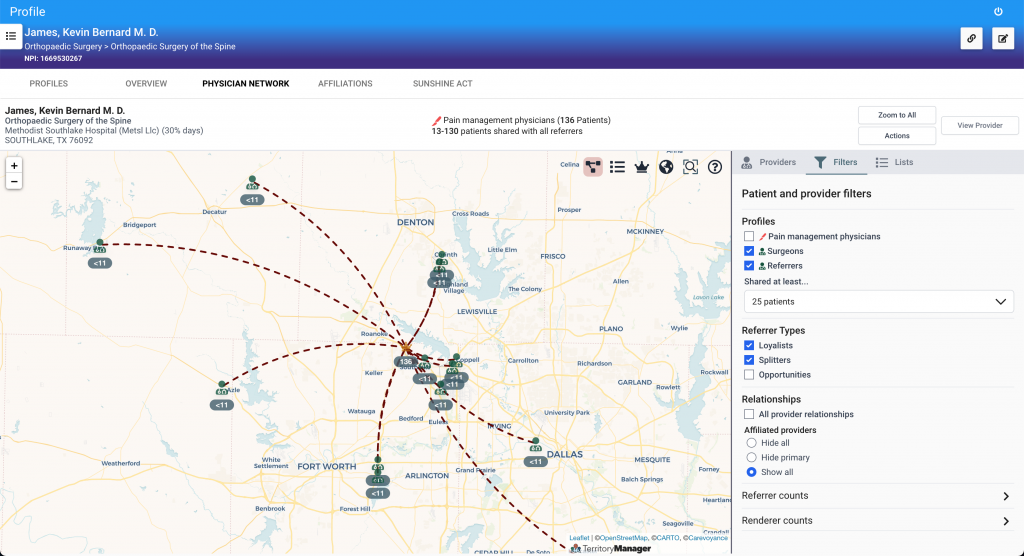Switch to the PROFILES tab
Viewport: 1024px width, 556px height.
coord(48,84)
